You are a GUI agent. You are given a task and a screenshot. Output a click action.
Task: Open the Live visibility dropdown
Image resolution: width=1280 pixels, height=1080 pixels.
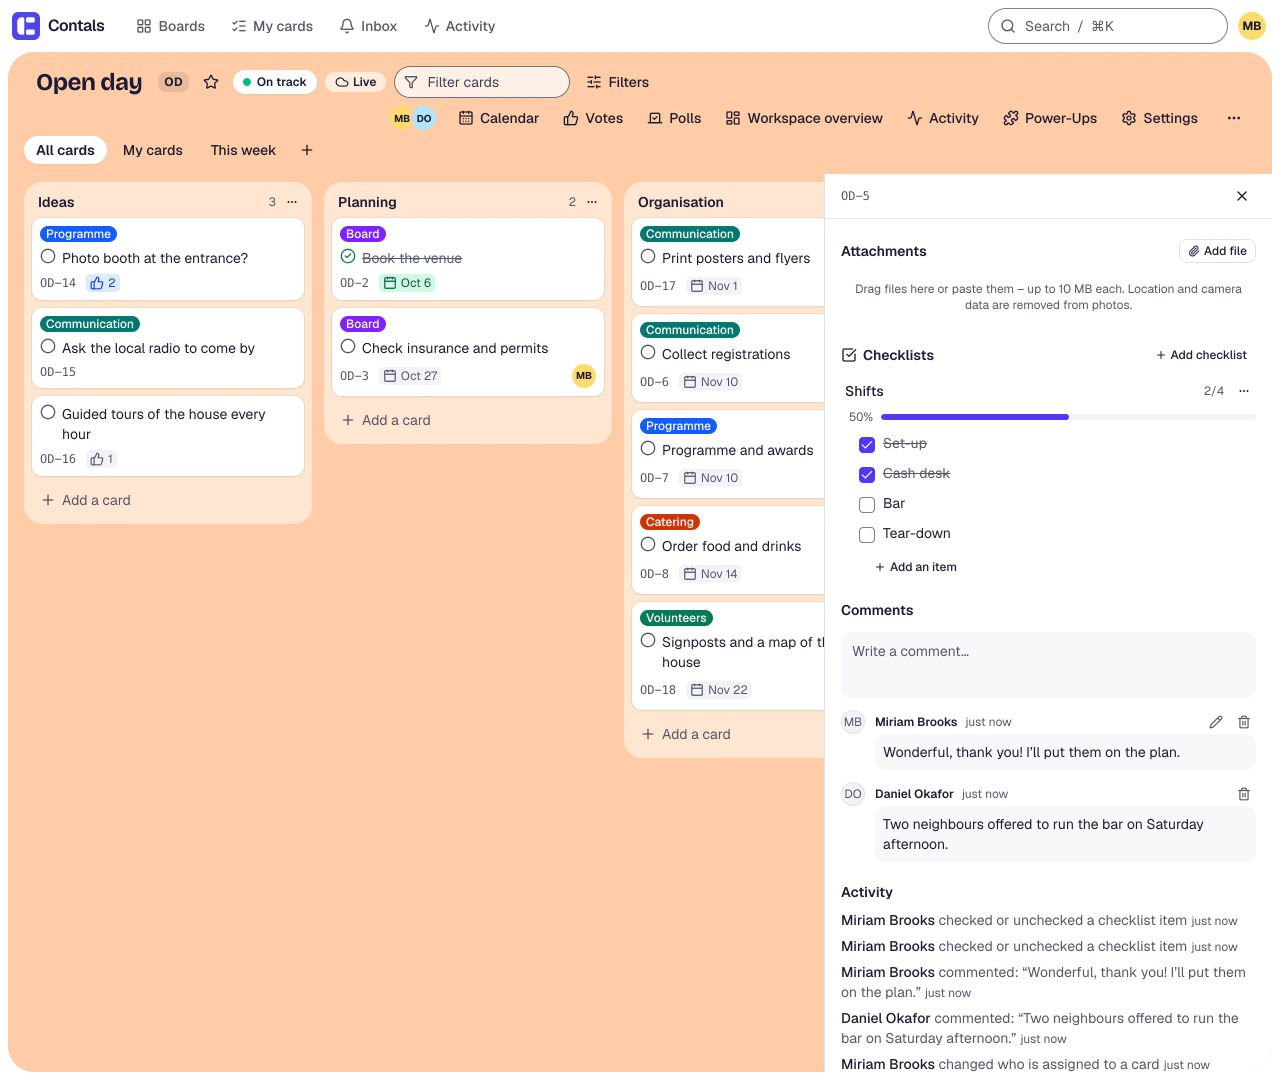tap(356, 82)
